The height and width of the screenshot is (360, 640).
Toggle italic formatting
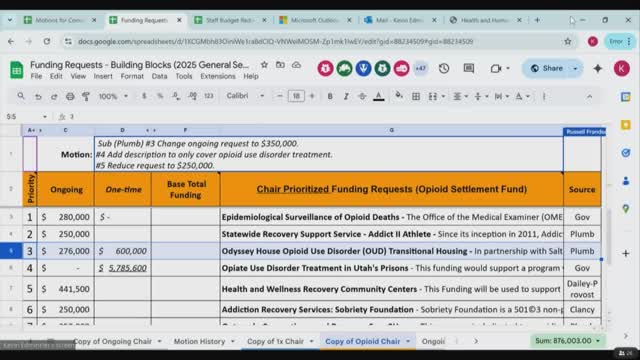[346, 96]
